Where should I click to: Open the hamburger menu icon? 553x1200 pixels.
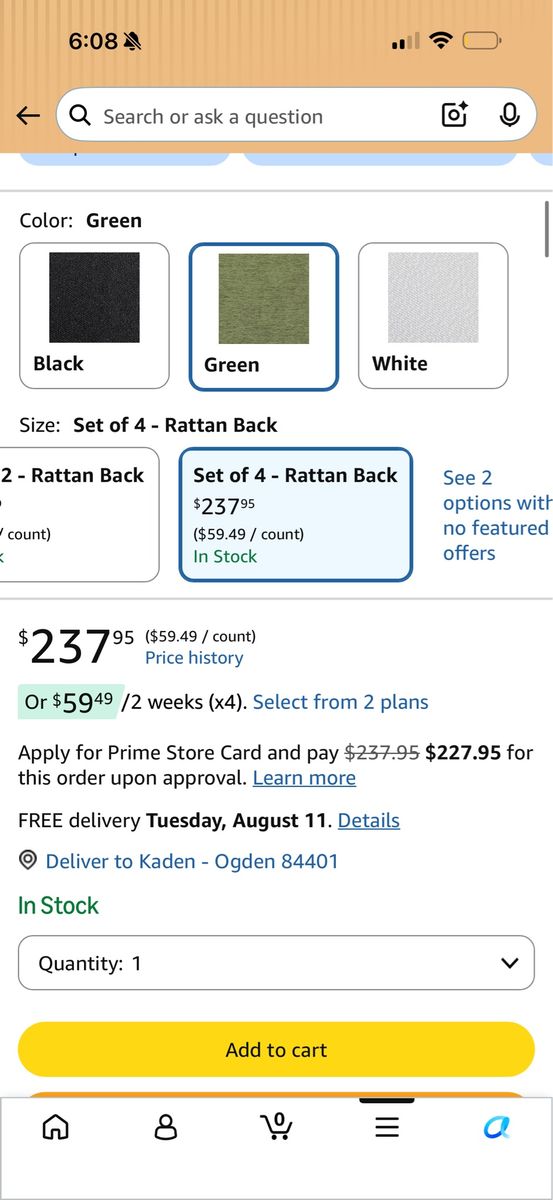click(x=387, y=1127)
